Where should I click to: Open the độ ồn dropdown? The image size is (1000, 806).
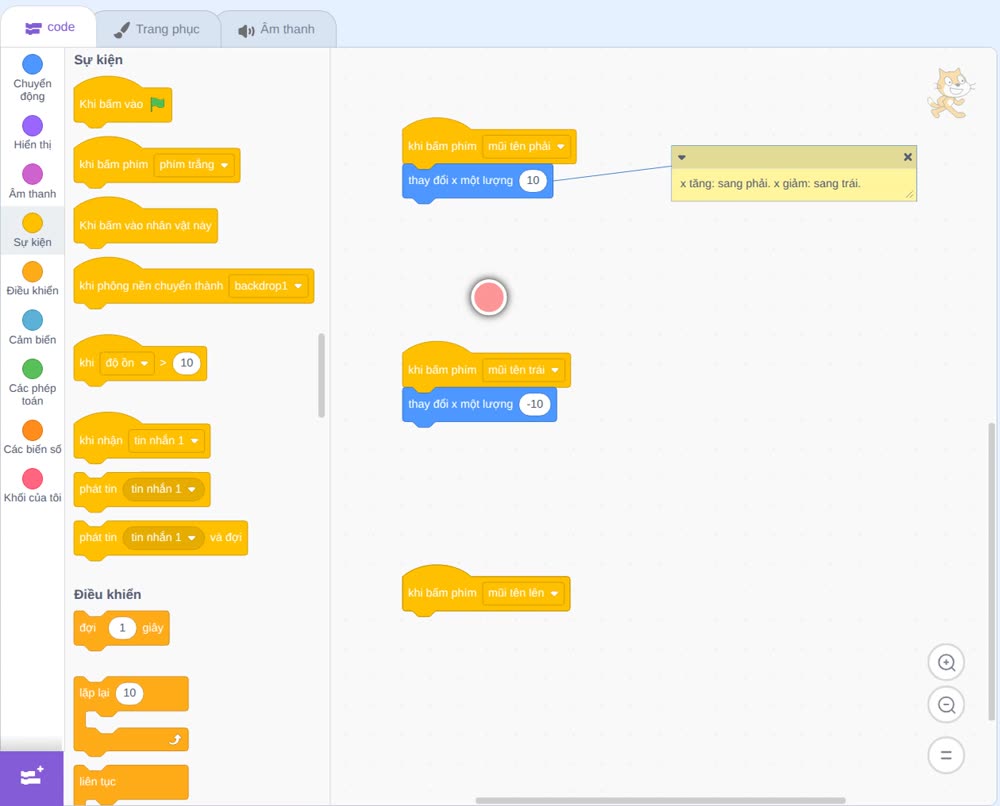pos(127,363)
